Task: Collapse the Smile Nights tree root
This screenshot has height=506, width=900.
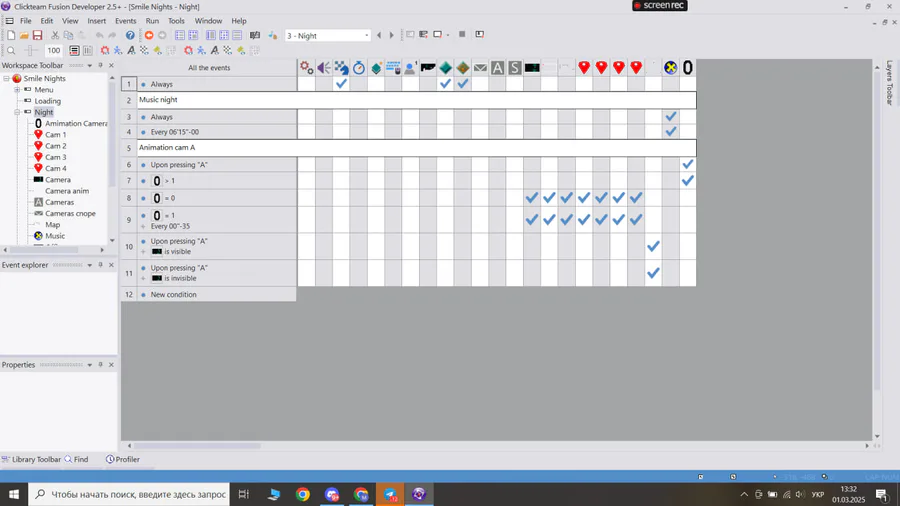Action: [x=6, y=79]
